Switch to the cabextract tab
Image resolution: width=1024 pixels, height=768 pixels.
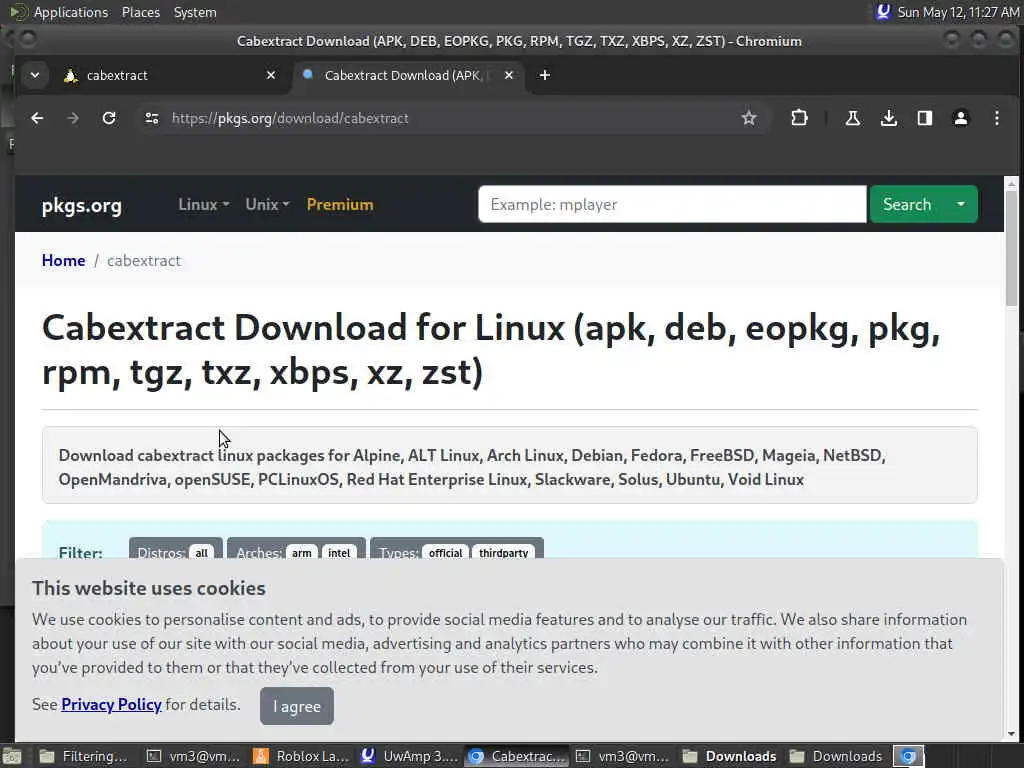(168, 75)
